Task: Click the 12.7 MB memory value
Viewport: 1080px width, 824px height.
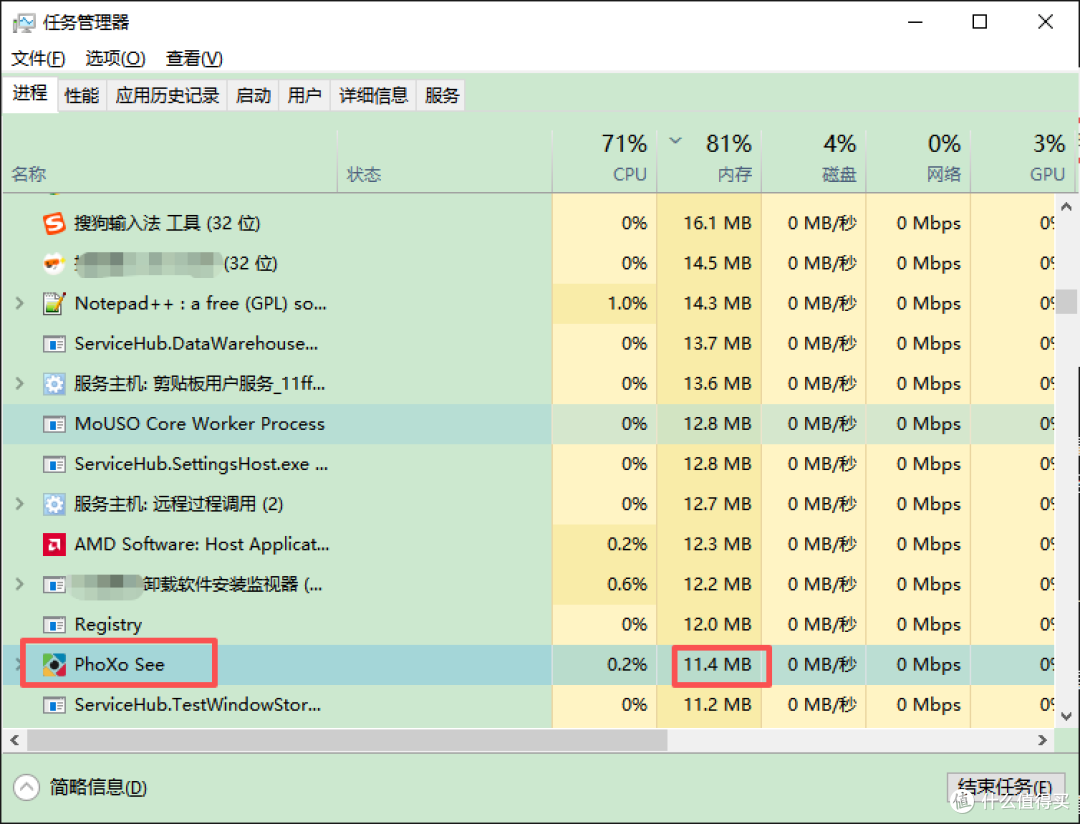Action: point(717,504)
